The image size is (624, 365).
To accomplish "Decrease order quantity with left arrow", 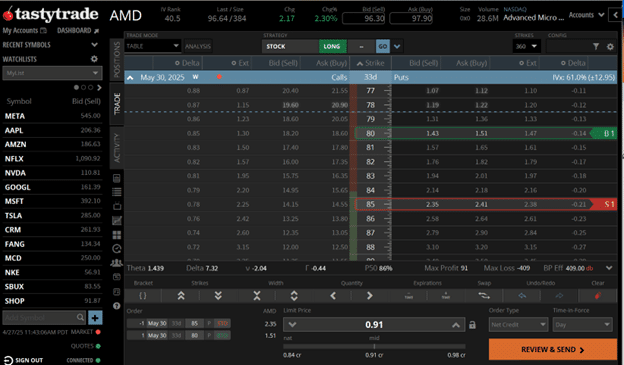I will [x=333, y=296].
